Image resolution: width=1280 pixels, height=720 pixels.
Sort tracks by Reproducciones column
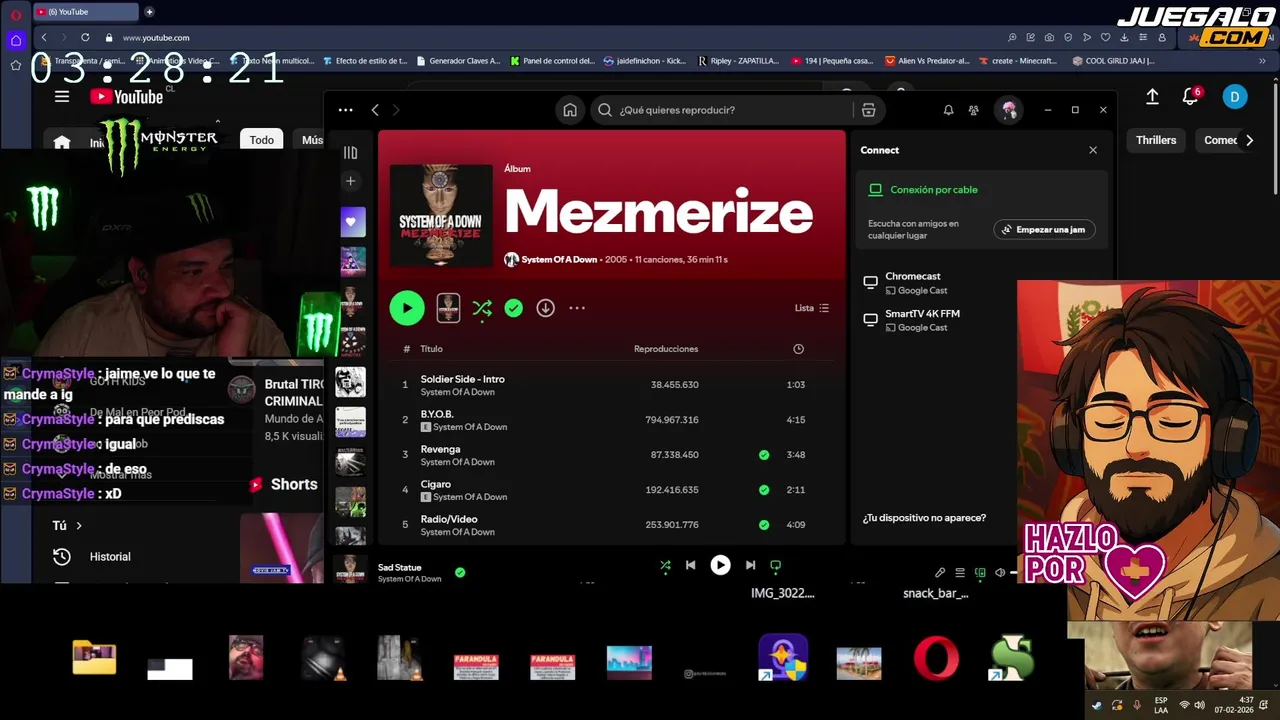tap(666, 349)
